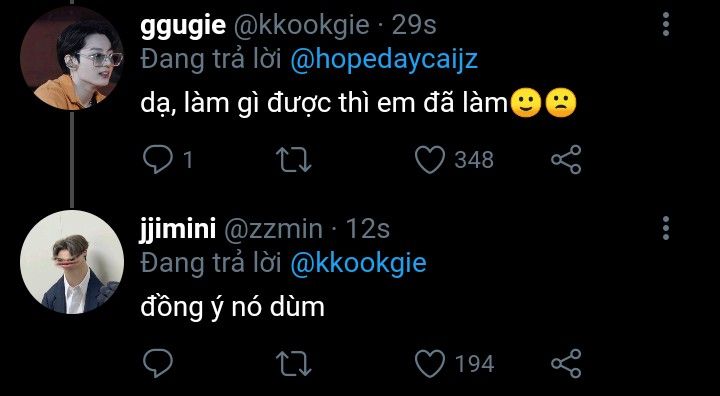Open the @kkookgie mention link in jjimini's reply

359,264
